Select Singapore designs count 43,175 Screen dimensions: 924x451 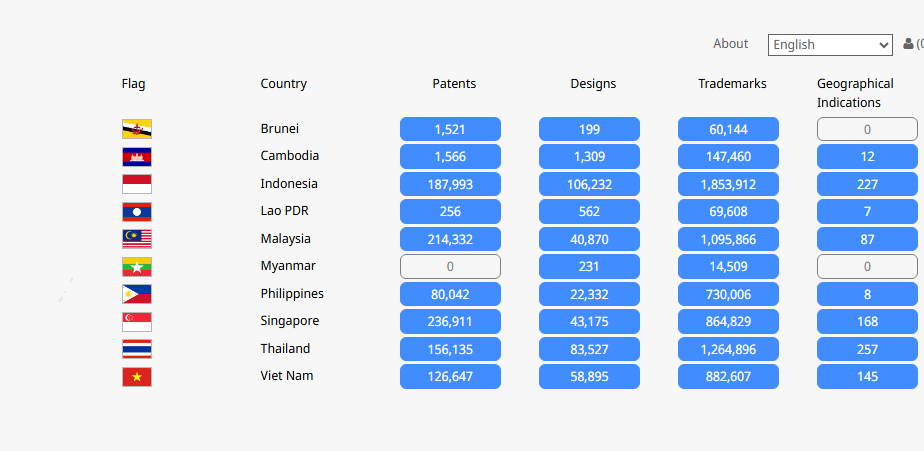coord(589,321)
